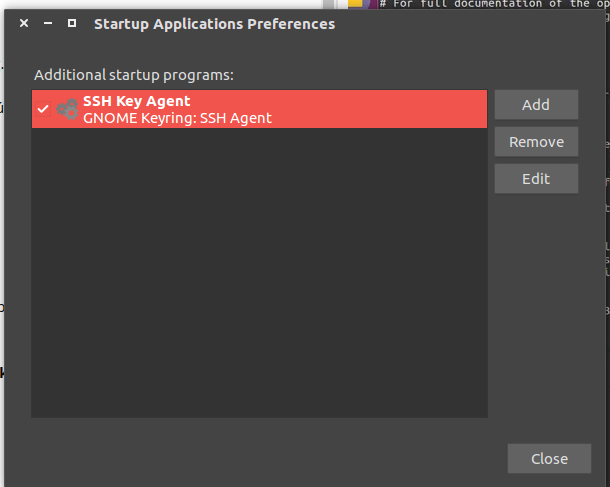The image size is (610, 487).
Task: Maximize the Startup Applications Preferences window
Action: [71, 24]
